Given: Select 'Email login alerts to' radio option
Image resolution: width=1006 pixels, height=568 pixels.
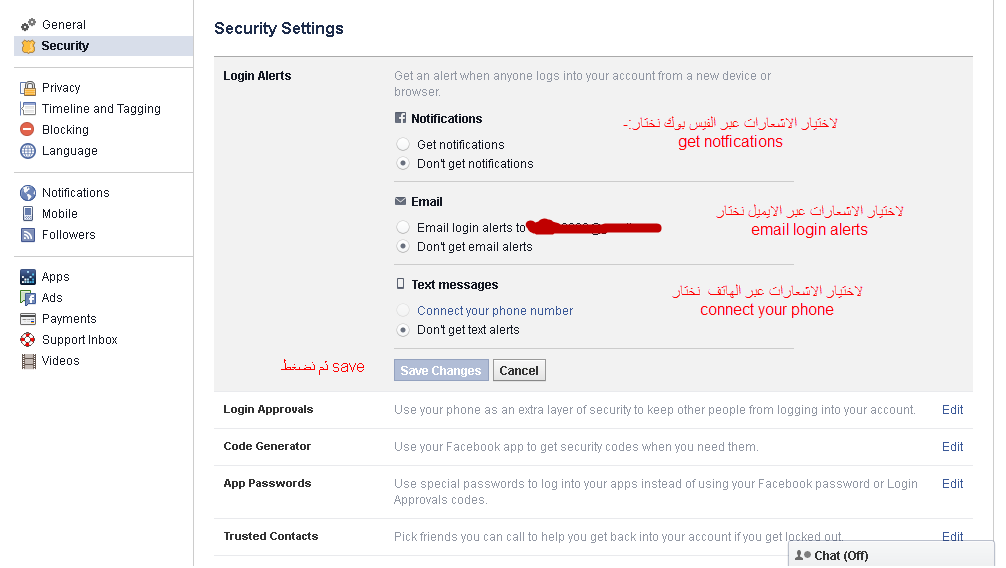Looking at the screenshot, I should [x=403, y=228].
